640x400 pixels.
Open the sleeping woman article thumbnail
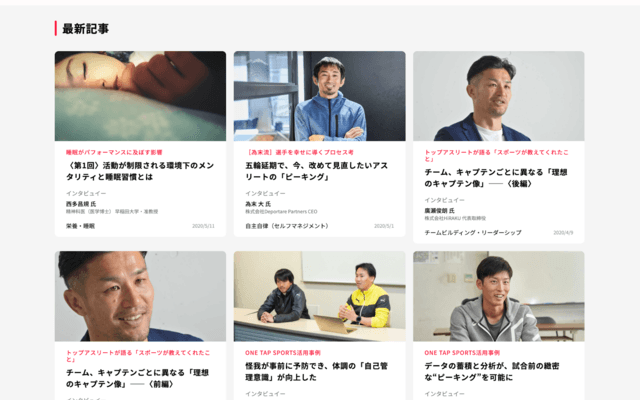140,96
